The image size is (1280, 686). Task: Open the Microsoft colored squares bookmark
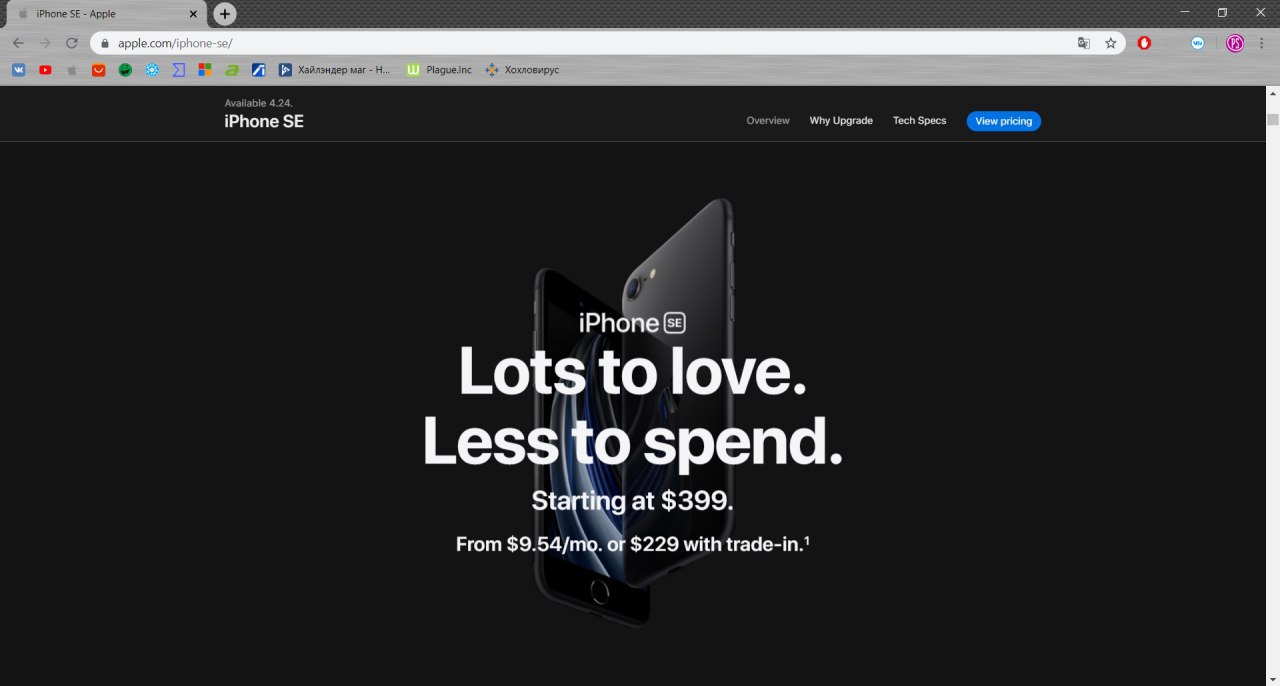[x=205, y=70]
